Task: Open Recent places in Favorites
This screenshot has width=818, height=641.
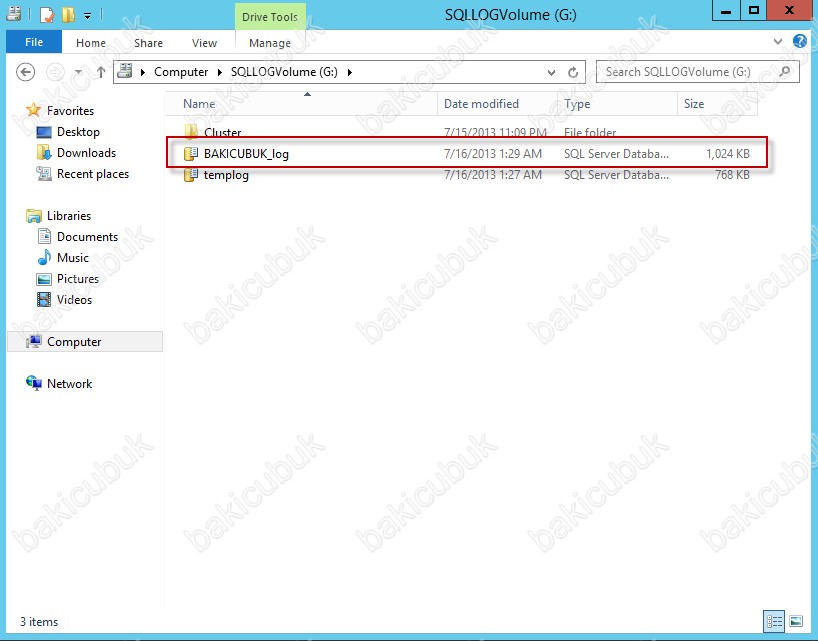Action: [x=93, y=174]
